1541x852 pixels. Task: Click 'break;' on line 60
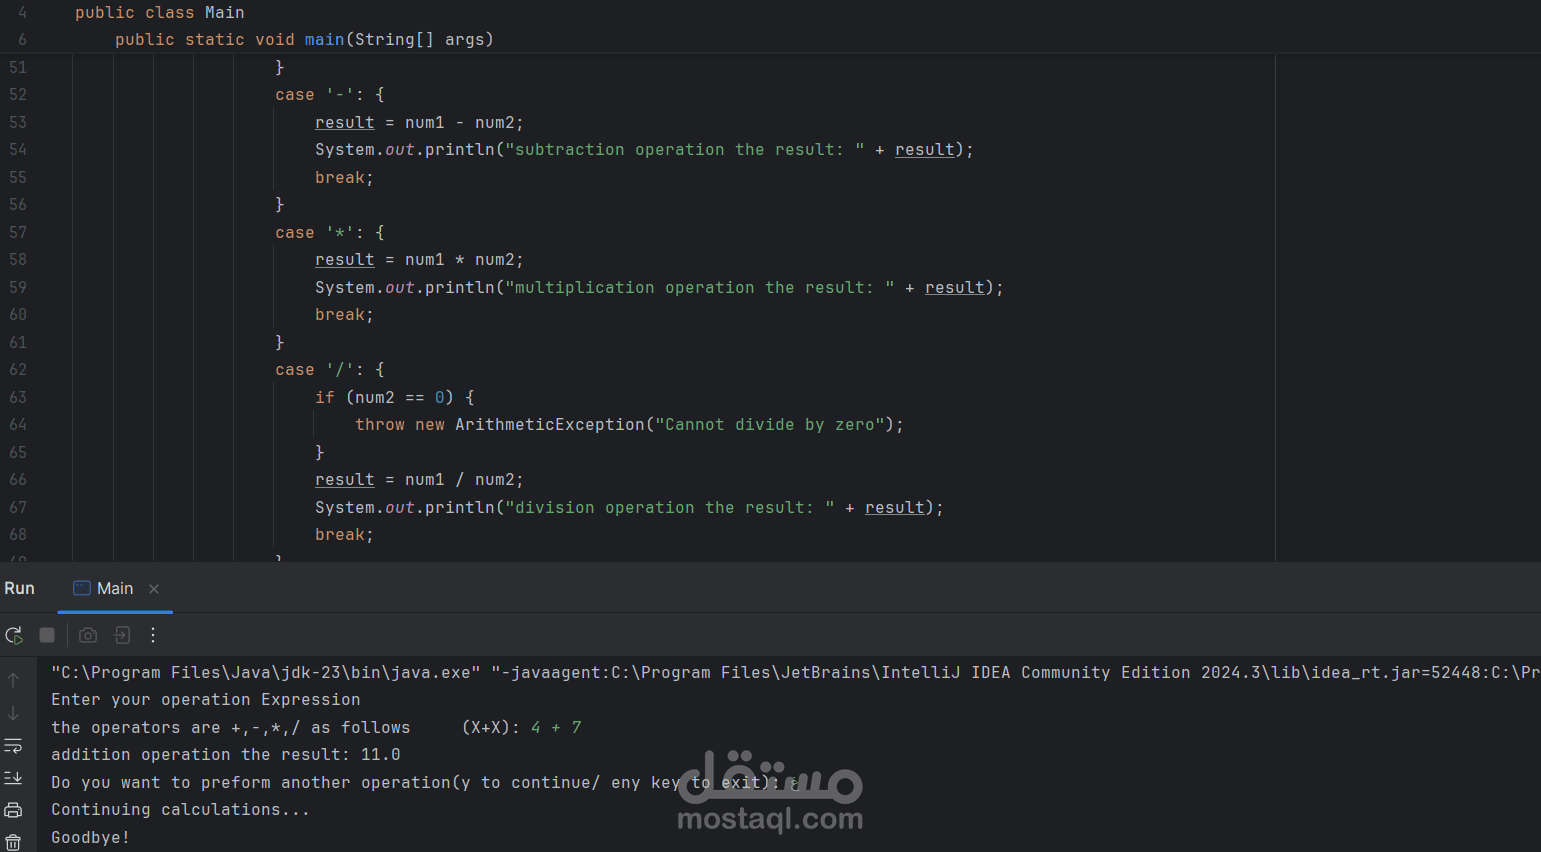[344, 315]
